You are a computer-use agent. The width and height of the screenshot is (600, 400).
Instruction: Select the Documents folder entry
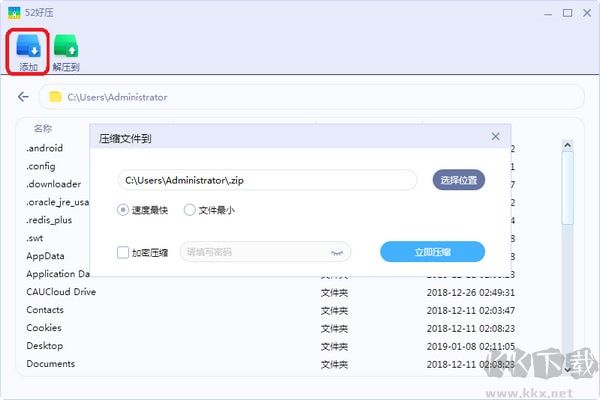pyautogui.click(x=50, y=363)
